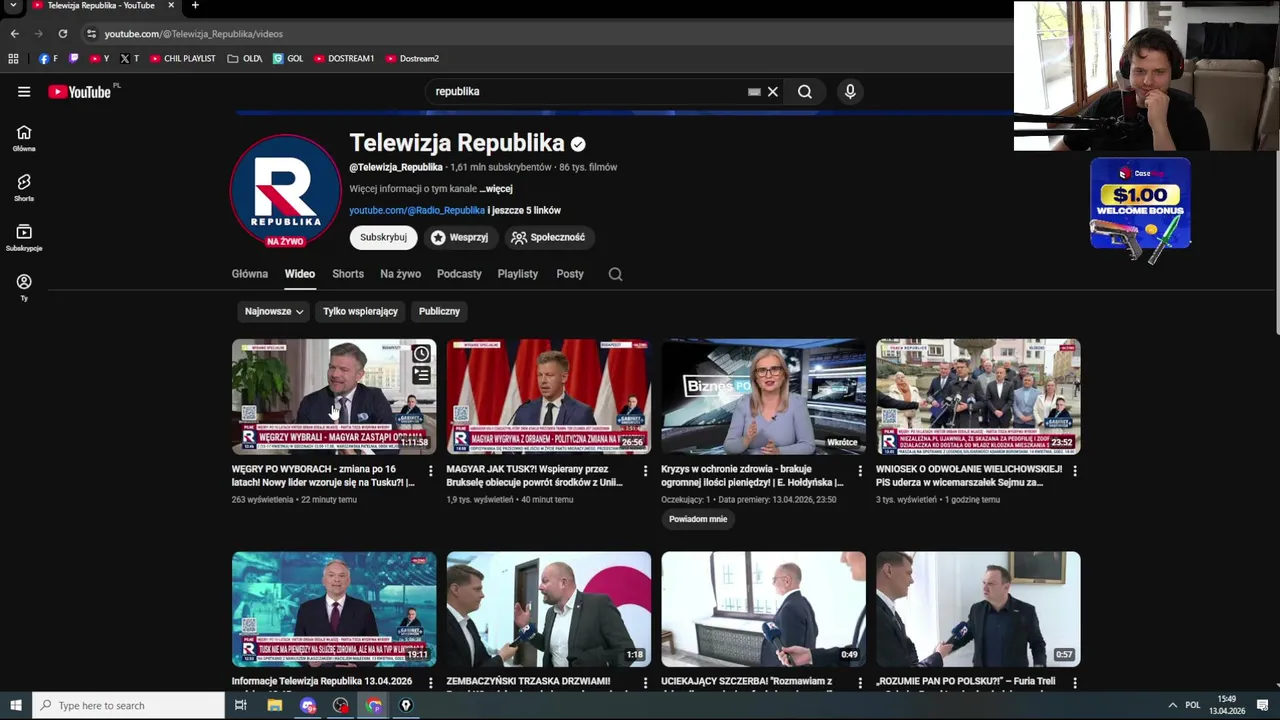Image resolution: width=1280 pixels, height=720 pixels.
Task: Play the WNIOSEK O ODWOŁANIE WIELICHOWSKIEJ thumbnail
Action: tap(978, 397)
